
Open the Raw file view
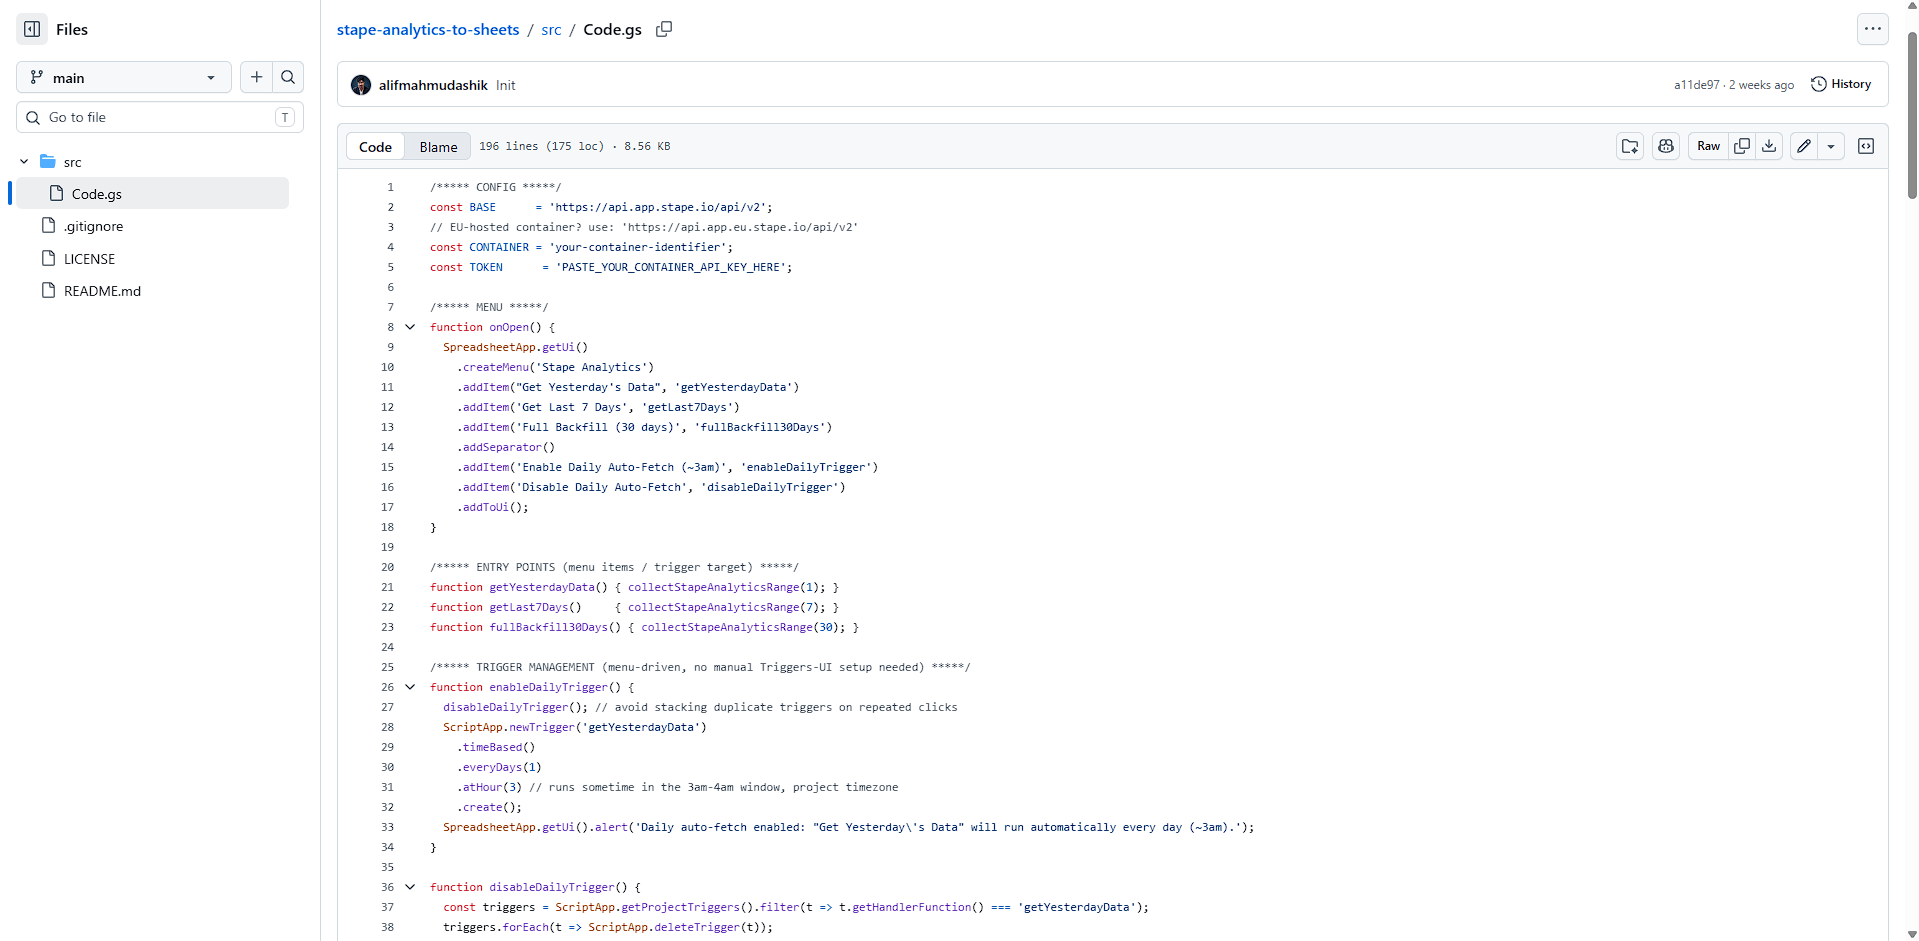pyautogui.click(x=1708, y=146)
